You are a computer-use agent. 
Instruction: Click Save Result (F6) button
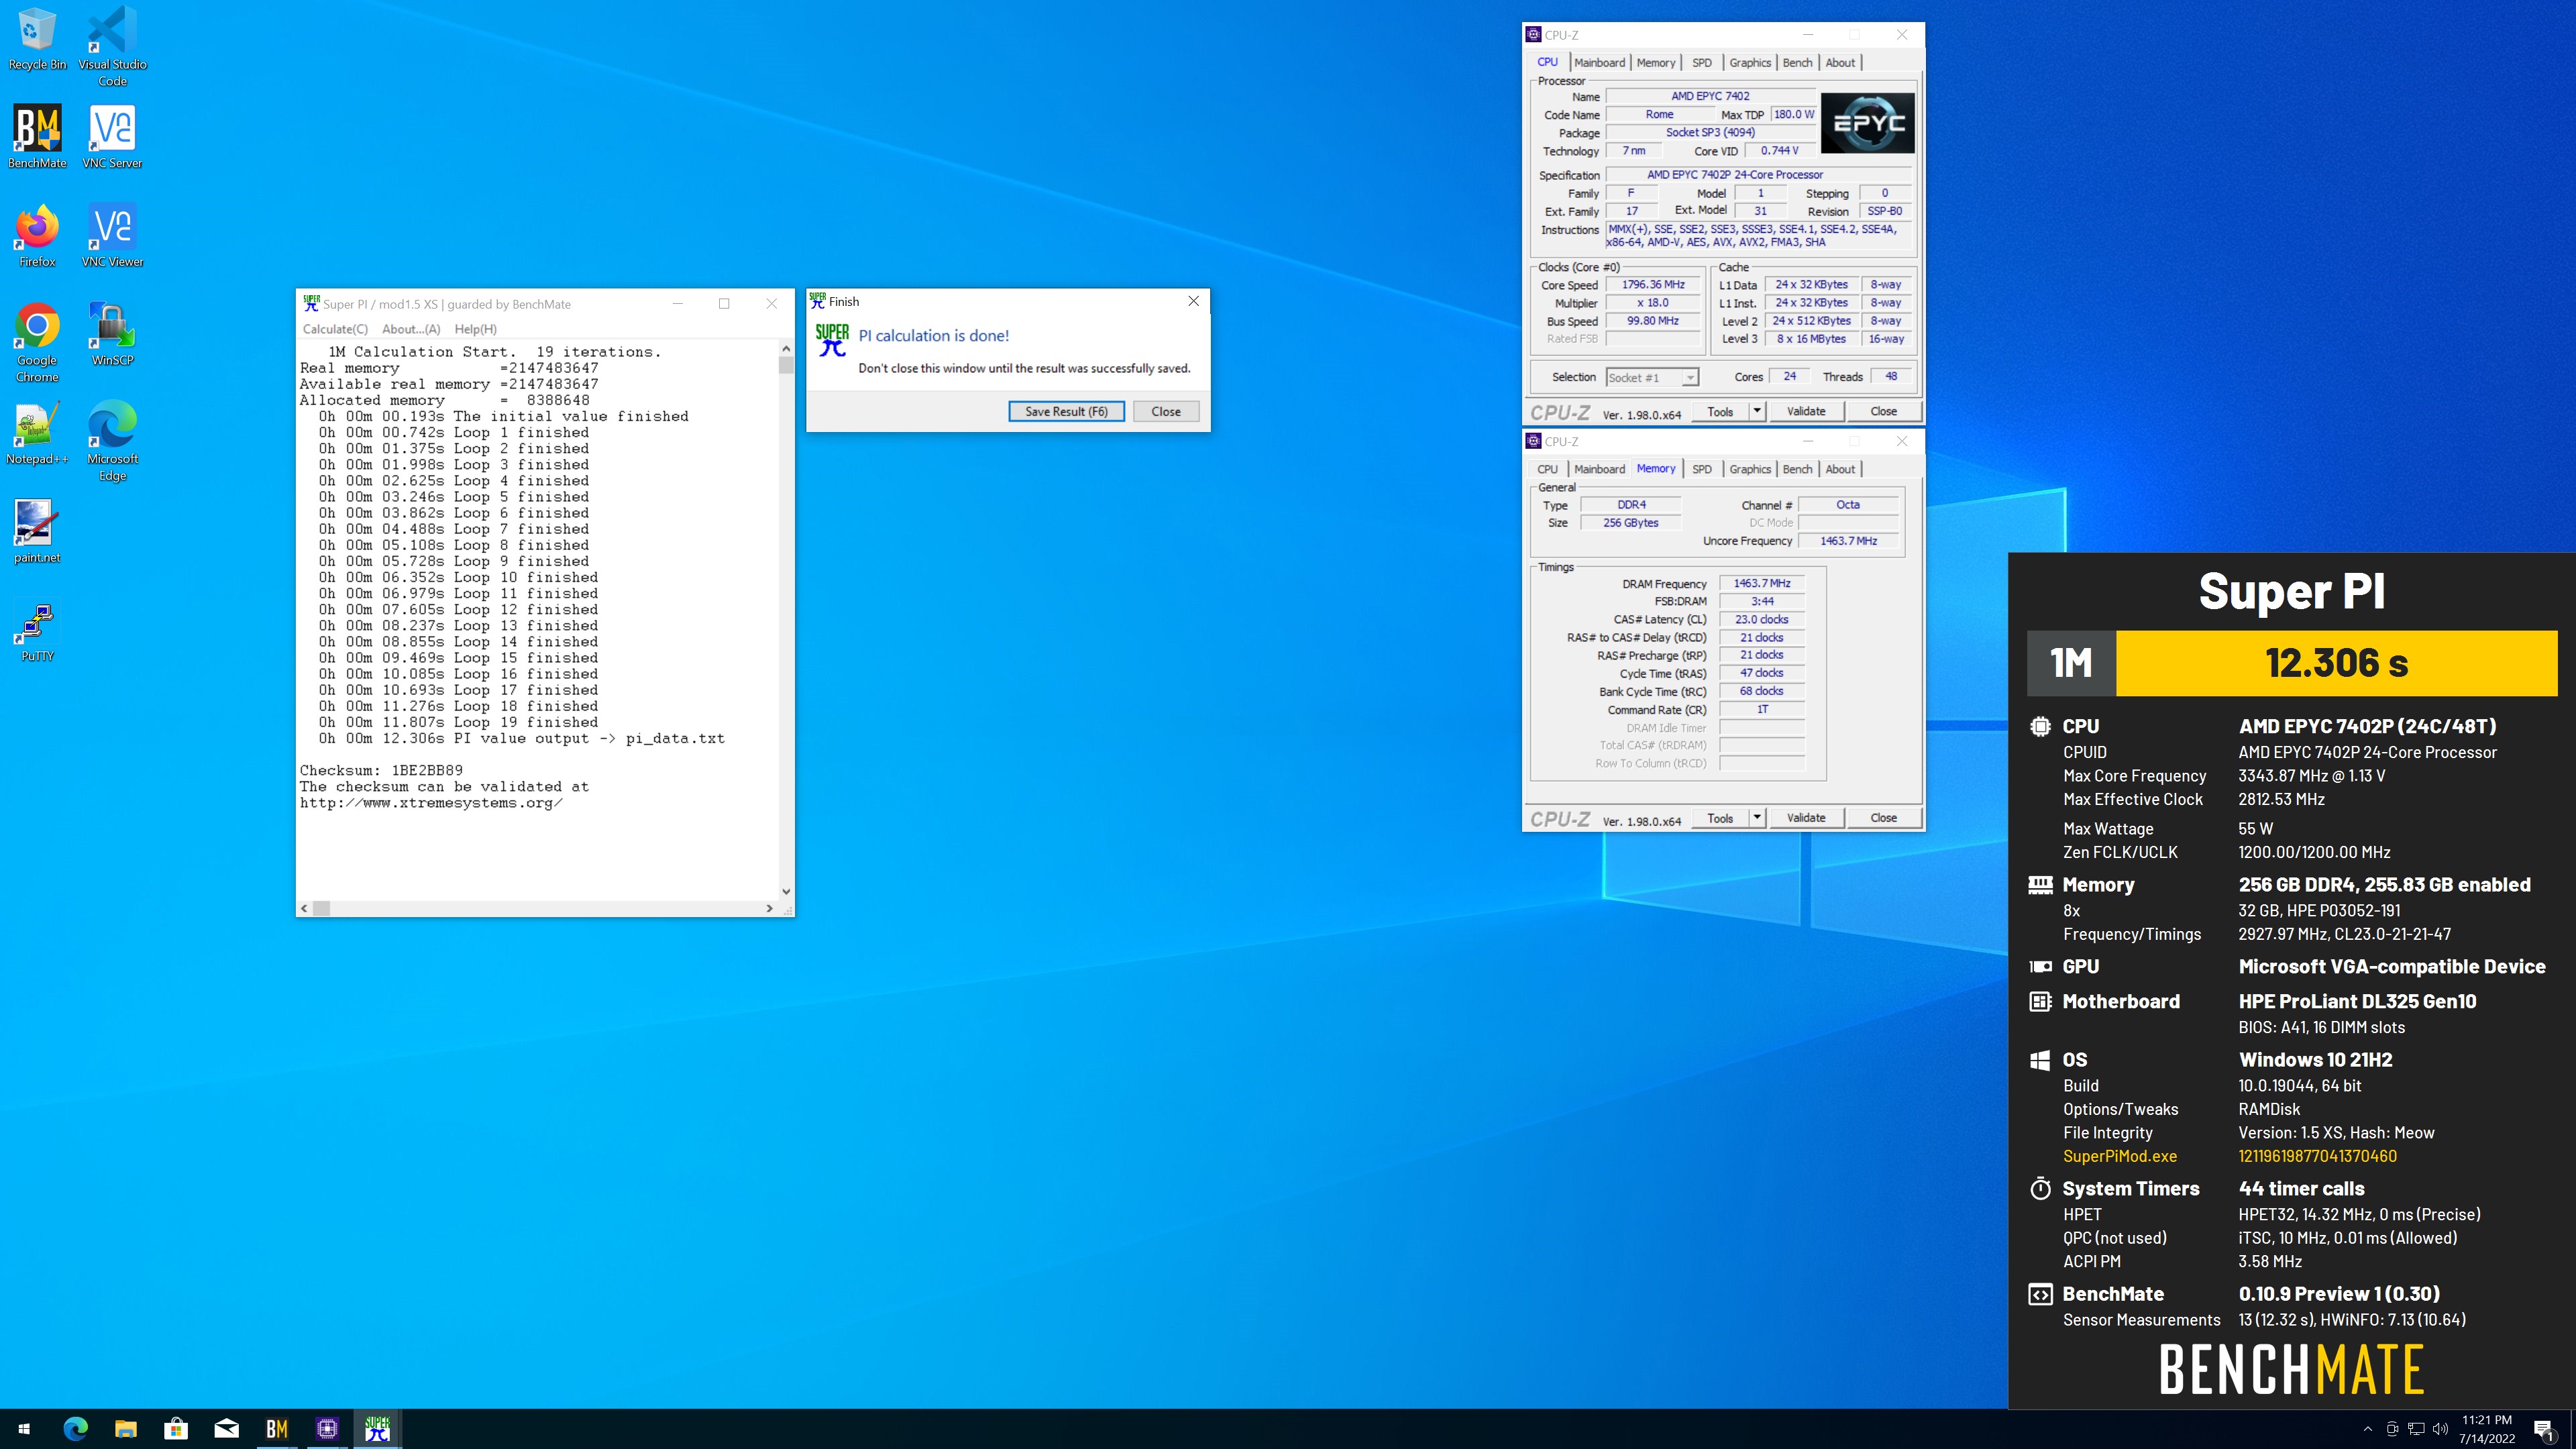point(1066,411)
